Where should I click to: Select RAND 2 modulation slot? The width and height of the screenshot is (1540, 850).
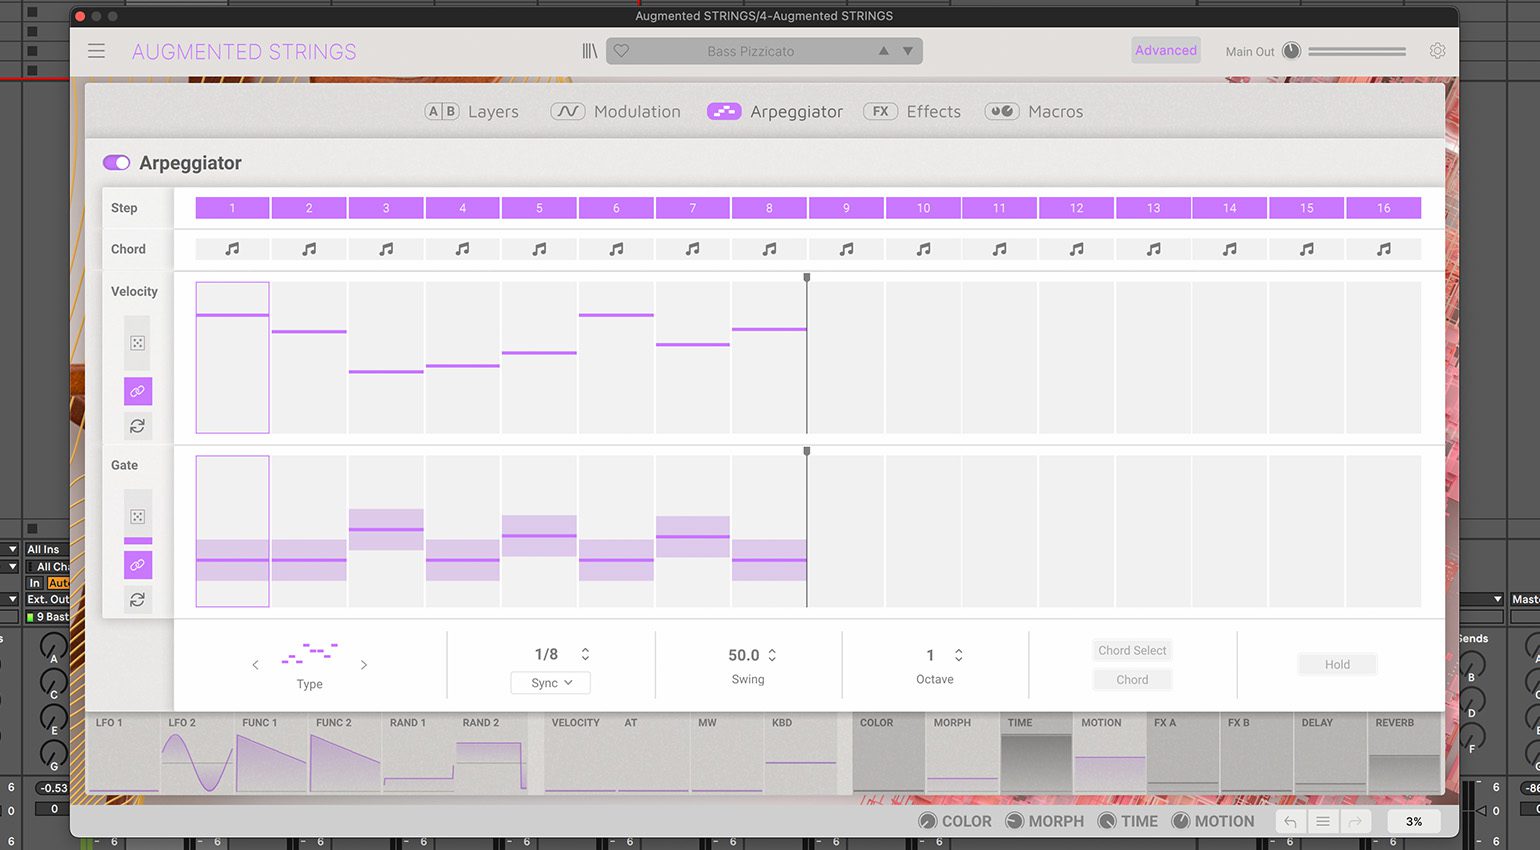point(492,754)
